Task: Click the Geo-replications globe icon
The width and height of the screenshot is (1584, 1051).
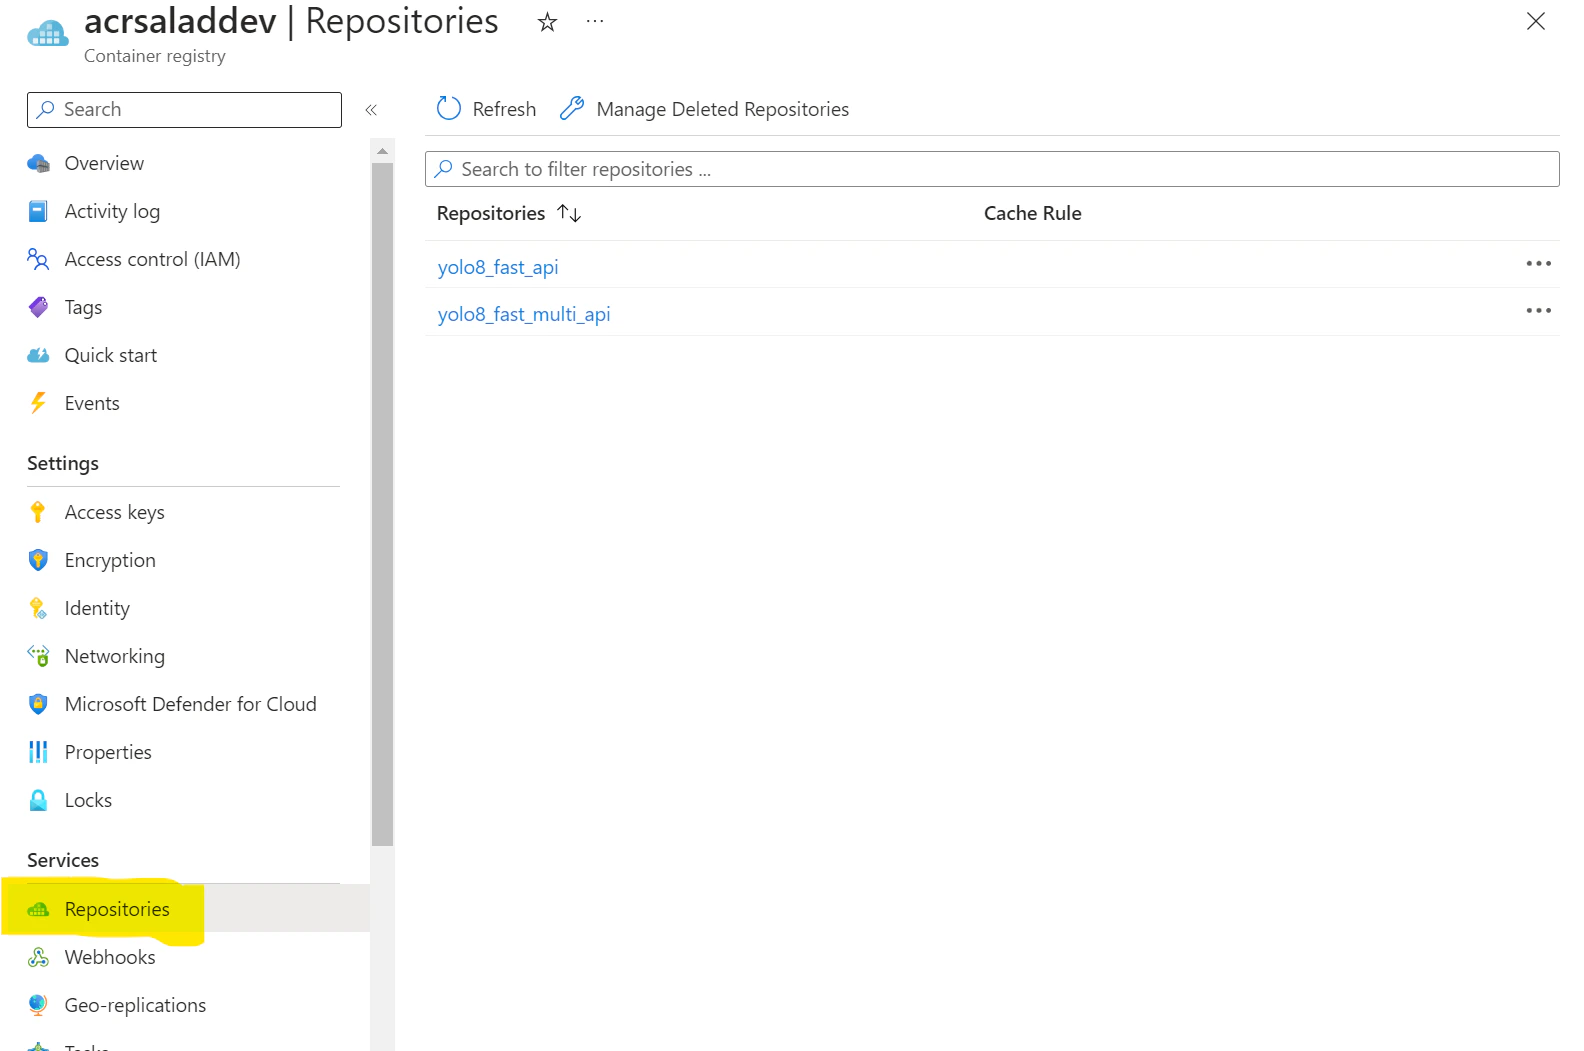Action: (38, 1005)
